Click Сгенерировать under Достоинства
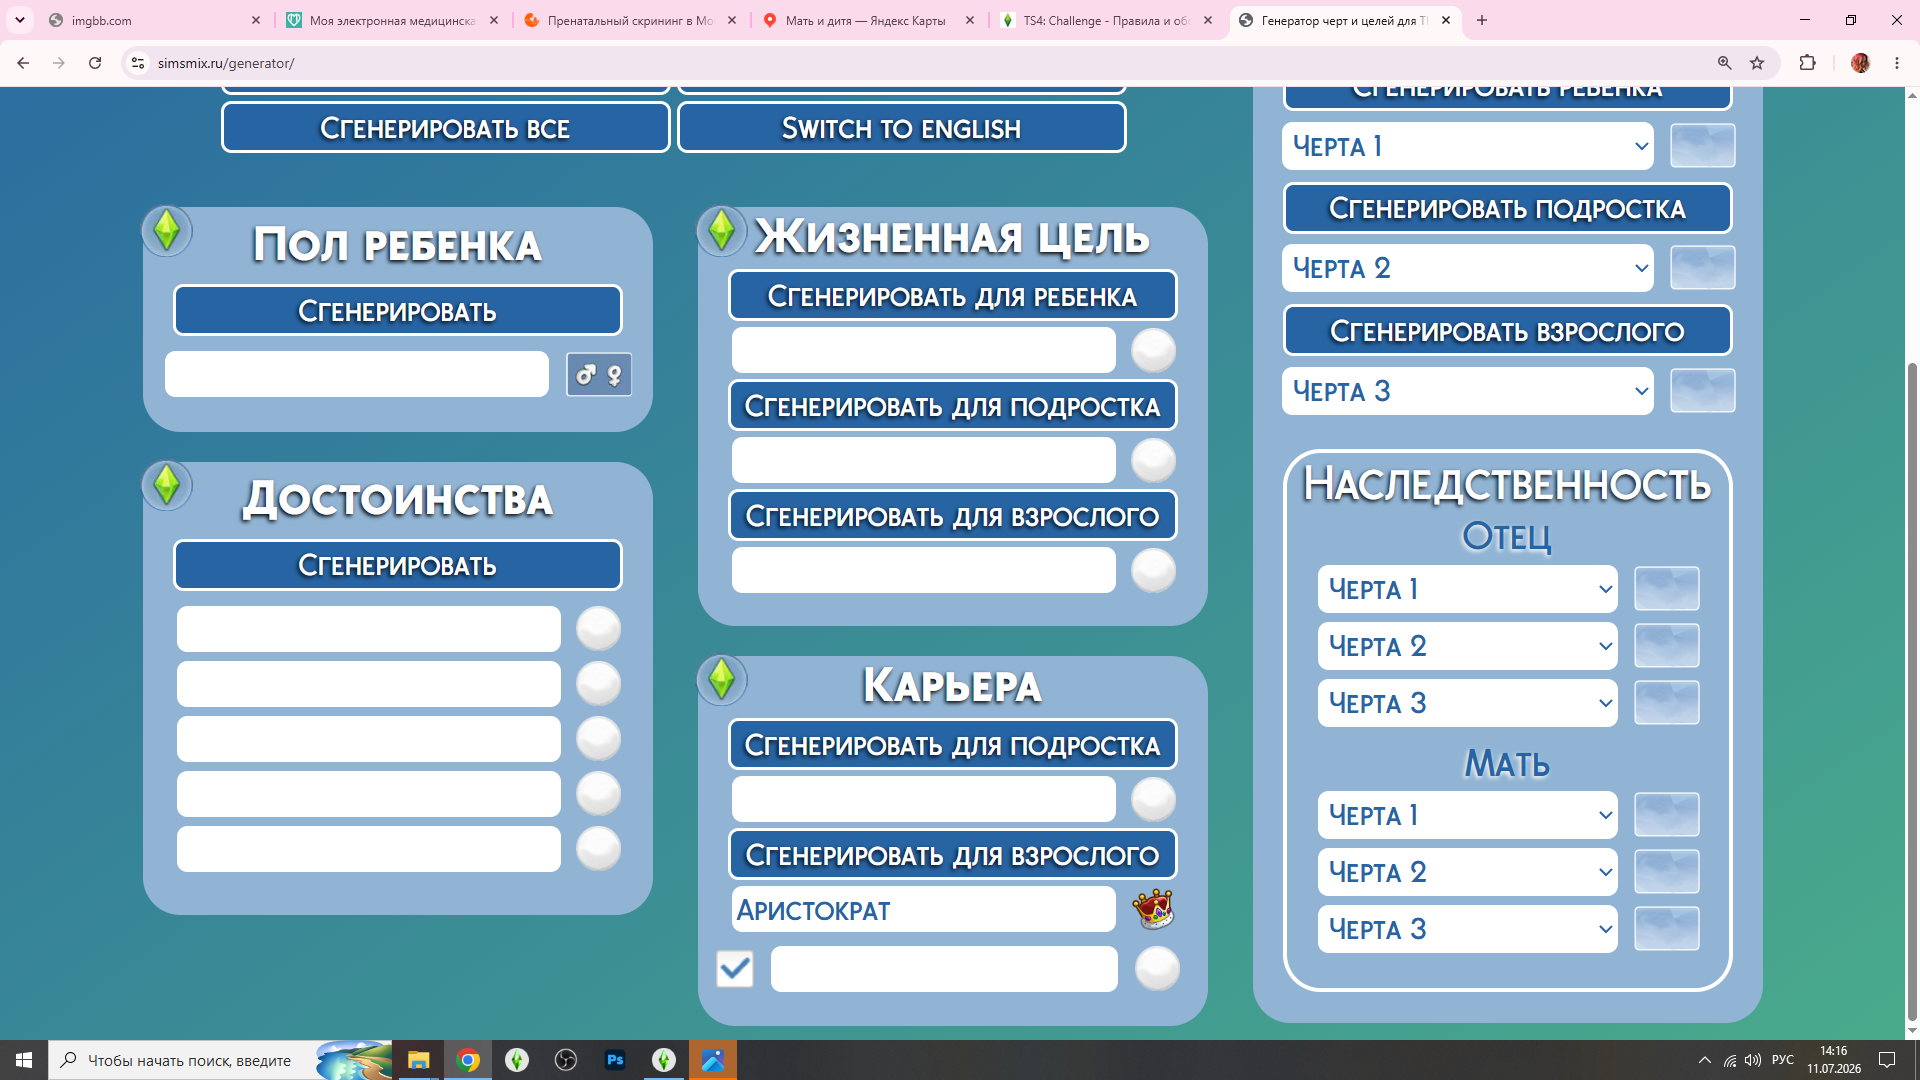1920x1080 pixels. click(398, 565)
